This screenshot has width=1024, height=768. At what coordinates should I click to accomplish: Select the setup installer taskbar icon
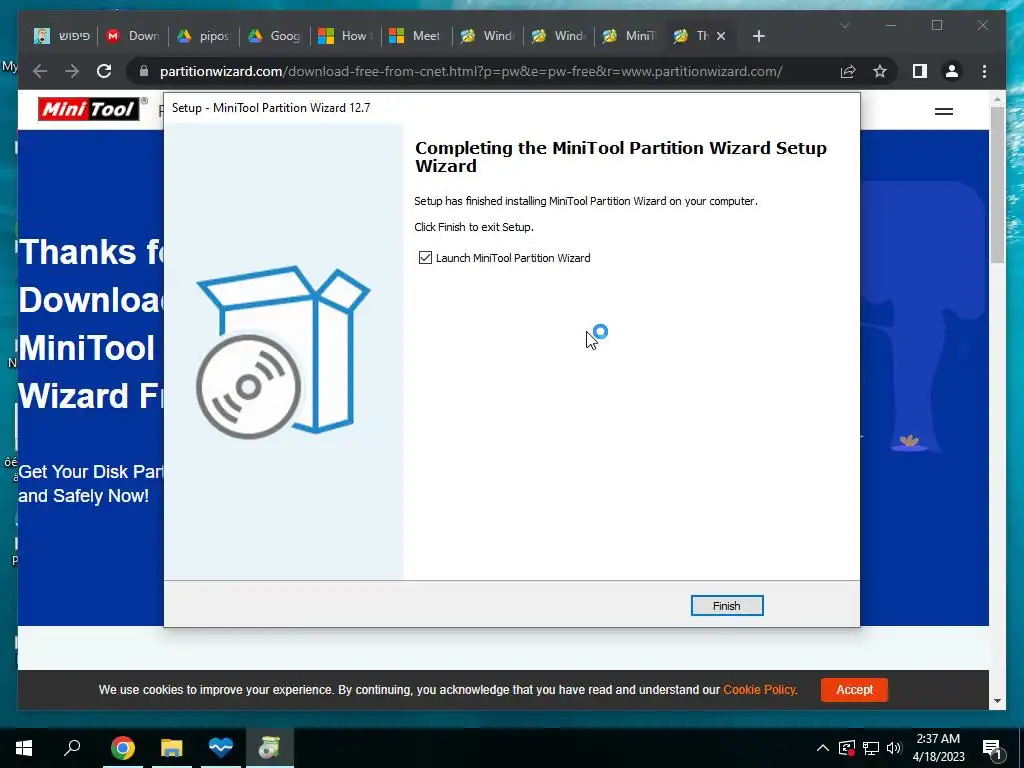tap(270, 748)
